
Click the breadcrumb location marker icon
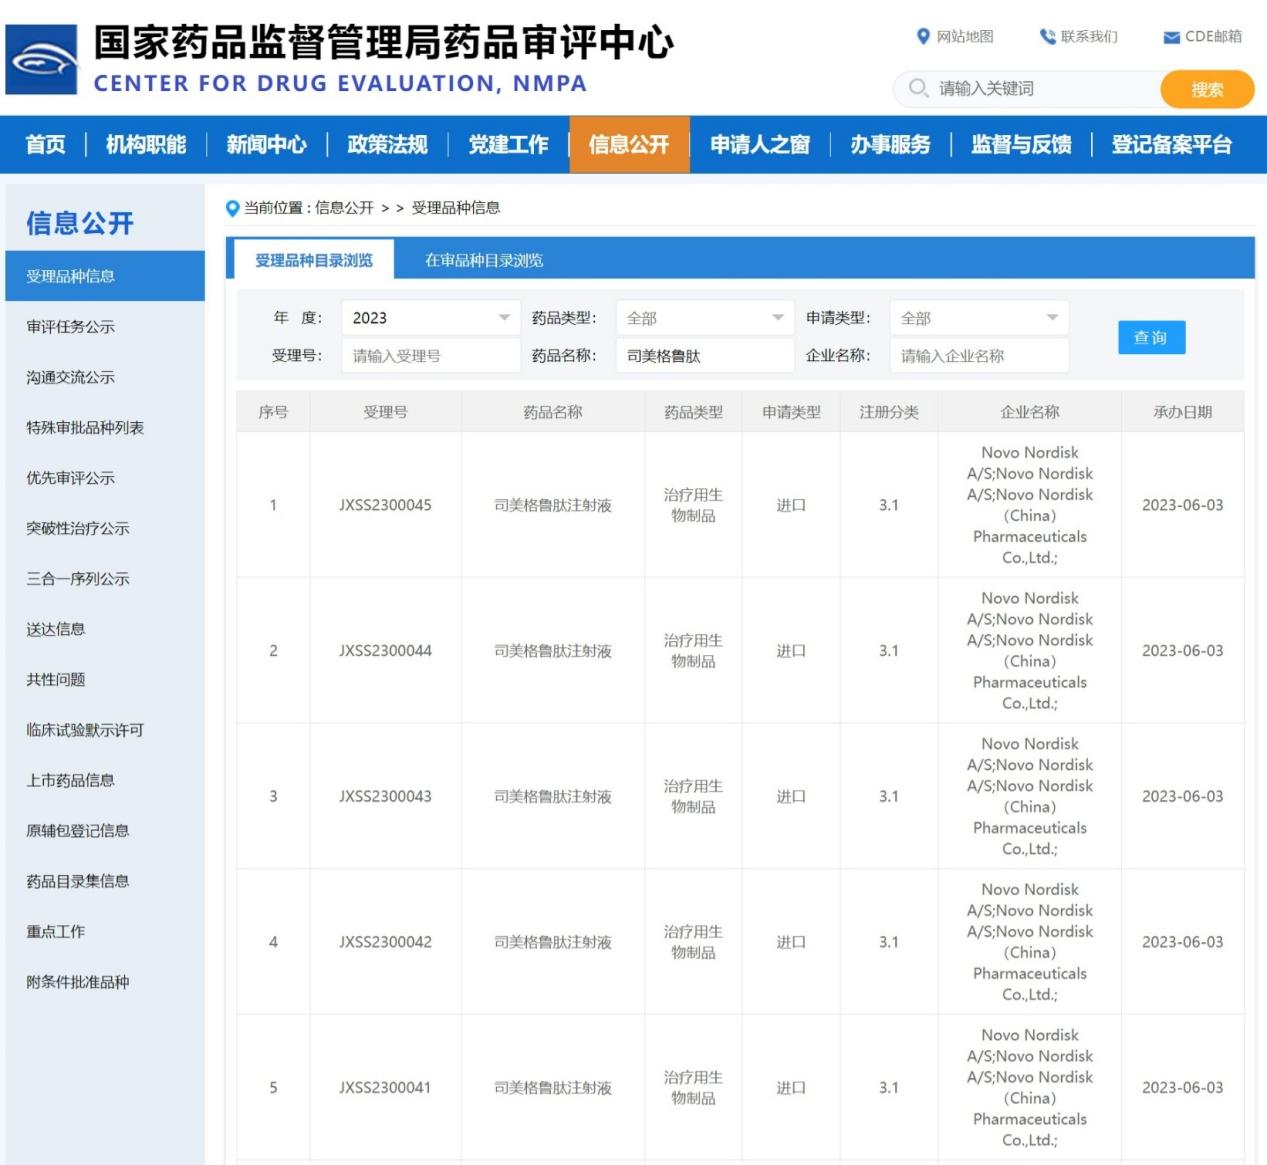click(230, 208)
